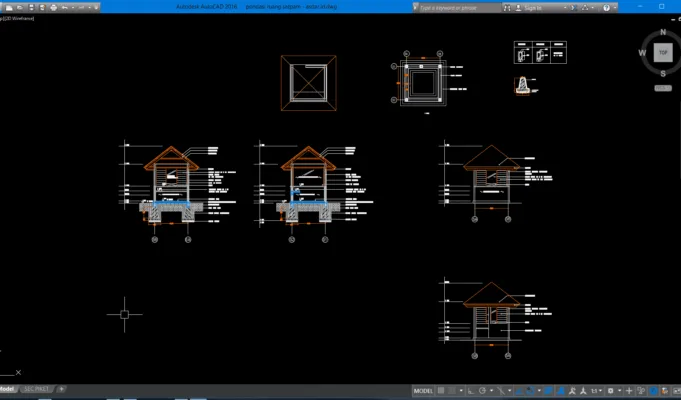Click the MODEL space button in the status bar

[423, 390]
